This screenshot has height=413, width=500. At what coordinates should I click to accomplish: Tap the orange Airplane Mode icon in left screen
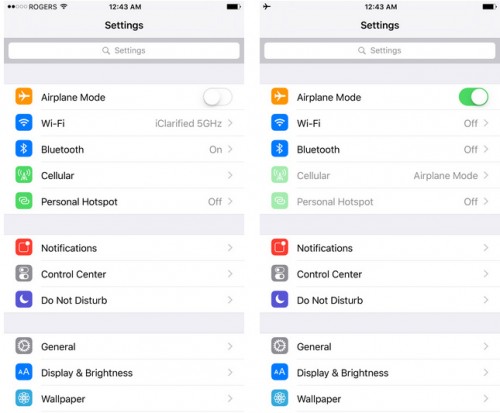click(24, 96)
